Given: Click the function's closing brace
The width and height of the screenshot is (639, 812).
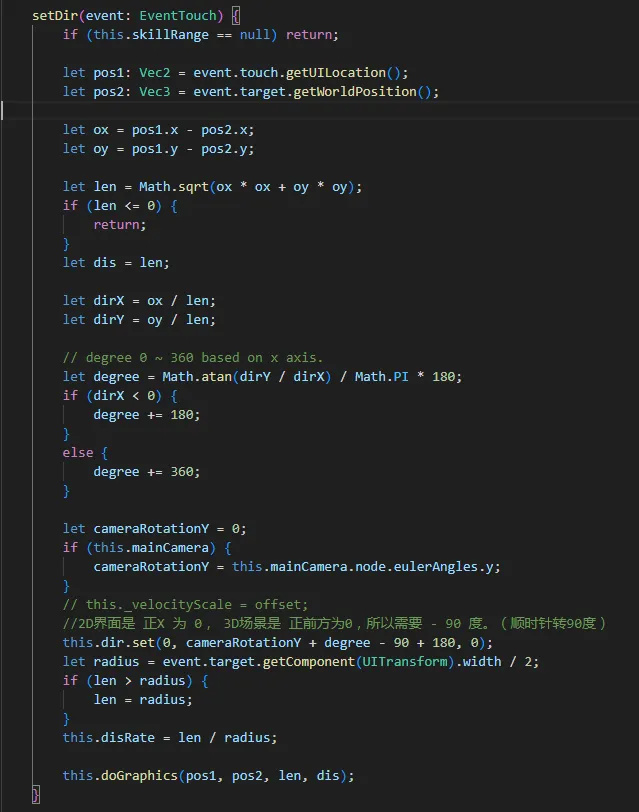Looking at the screenshot, I should point(36,794).
